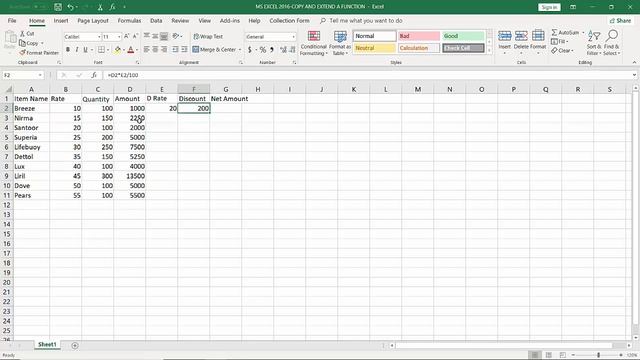Click the Increase Indent icon
Screen dimensions: 640x360
(184, 49)
